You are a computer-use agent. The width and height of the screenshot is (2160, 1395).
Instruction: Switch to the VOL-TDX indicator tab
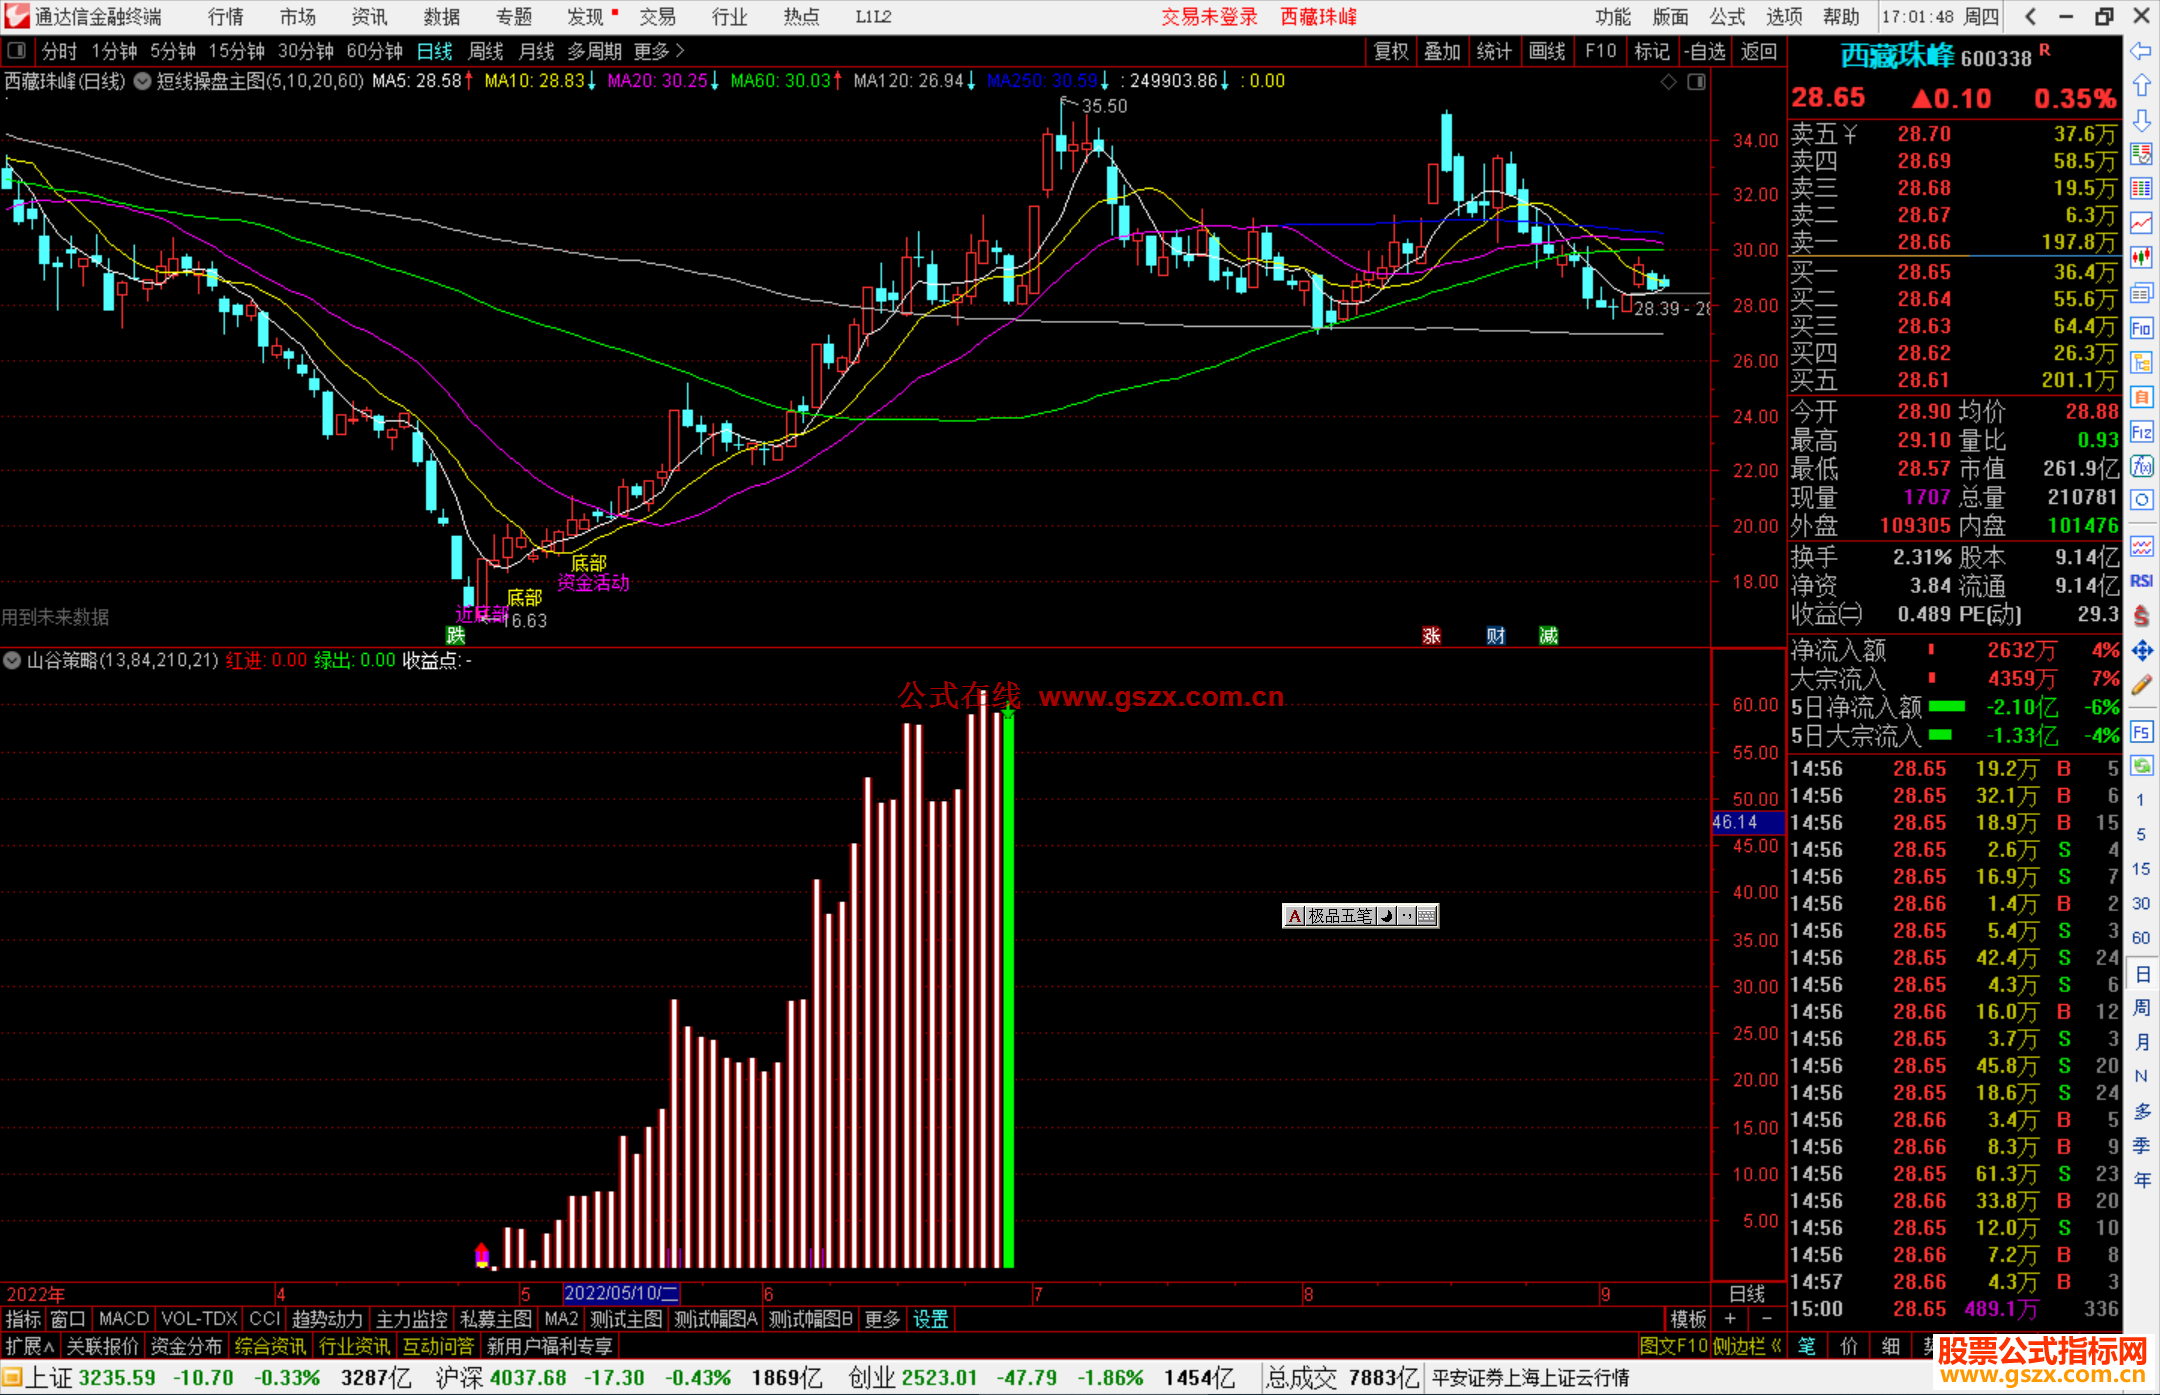click(199, 1319)
